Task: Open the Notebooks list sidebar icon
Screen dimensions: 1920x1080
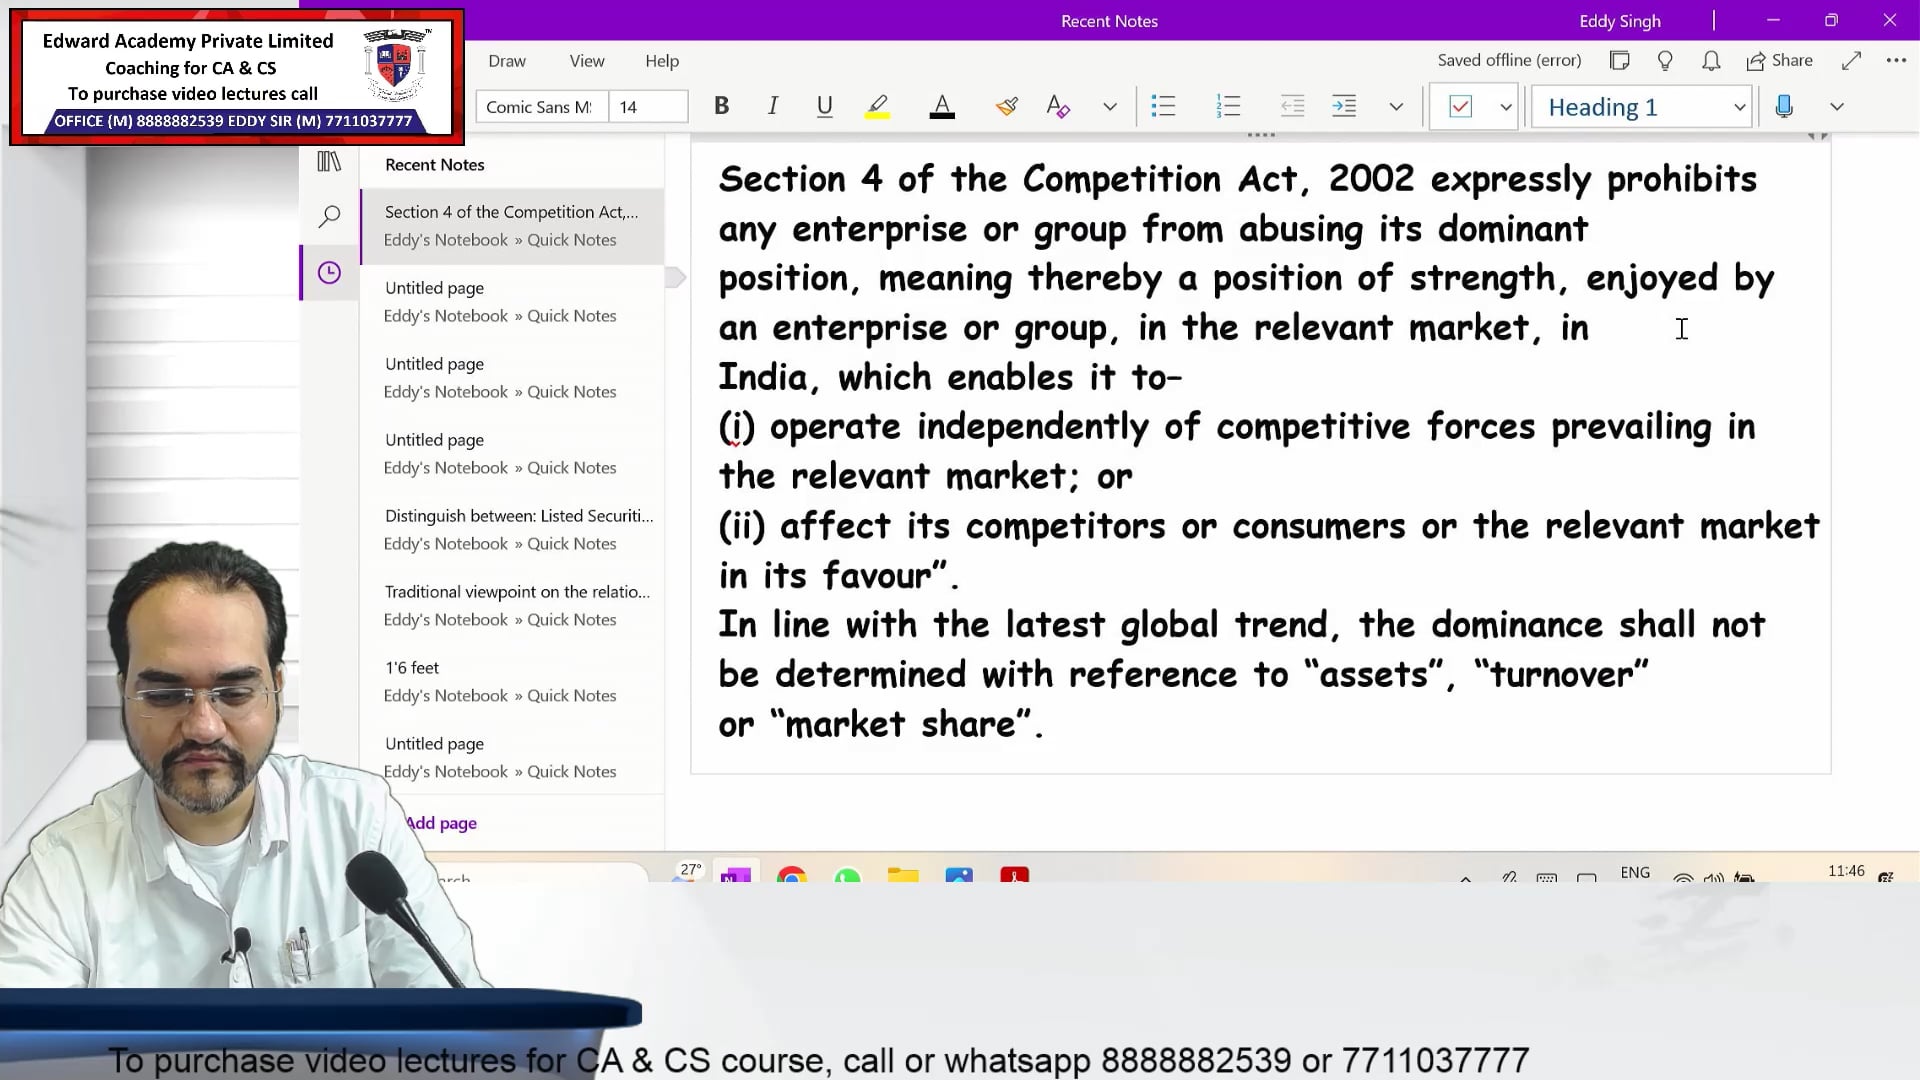Action: (x=328, y=160)
